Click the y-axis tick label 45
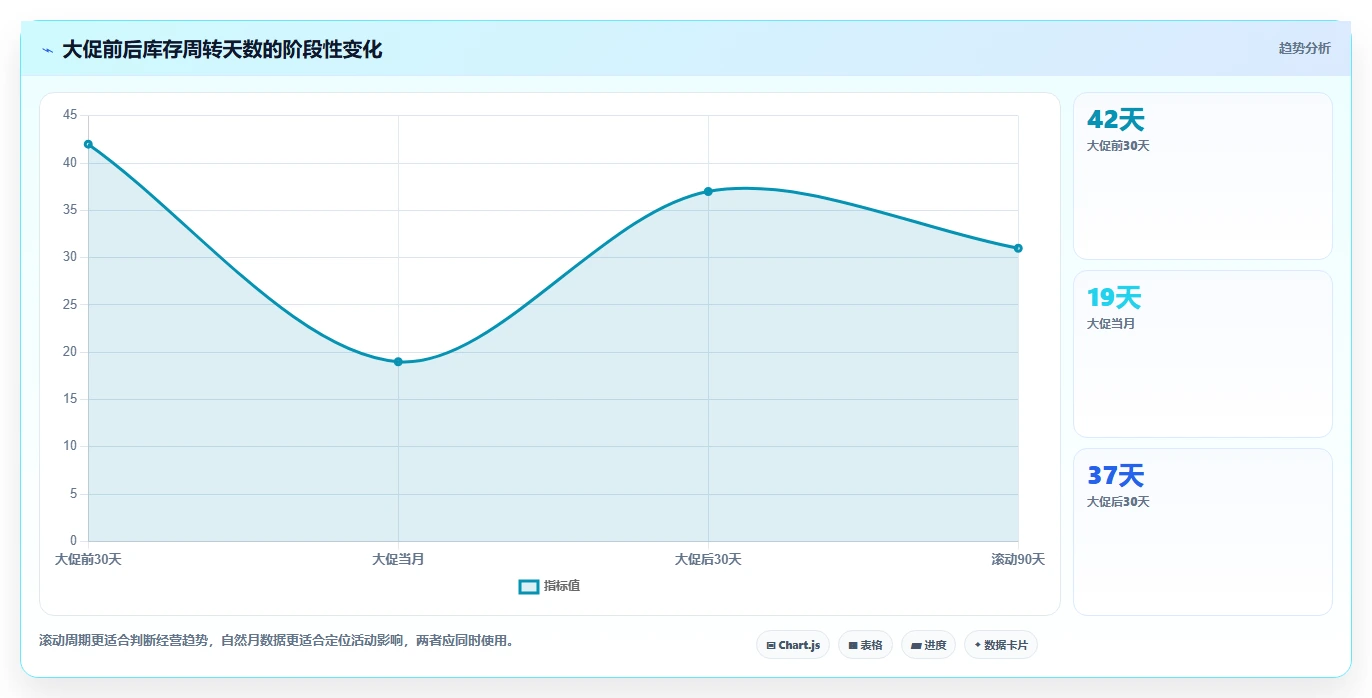Viewport: 1372px width, 698px height. [x=70, y=115]
